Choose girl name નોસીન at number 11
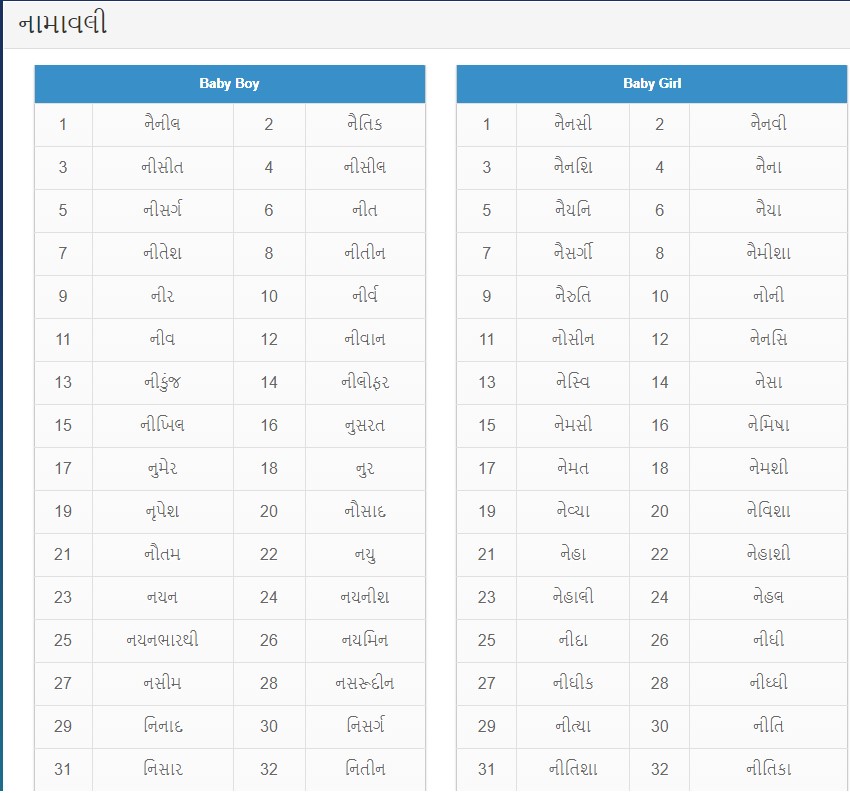This screenshot has height=793, width=850. click(x=573, y=339)
